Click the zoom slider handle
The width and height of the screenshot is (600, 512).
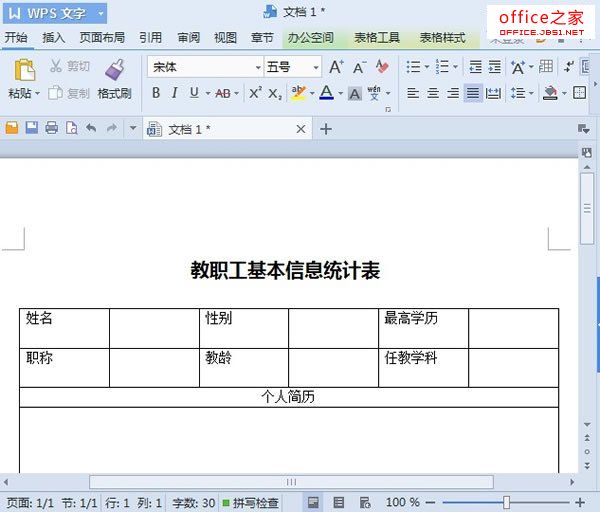pos(506,502)
